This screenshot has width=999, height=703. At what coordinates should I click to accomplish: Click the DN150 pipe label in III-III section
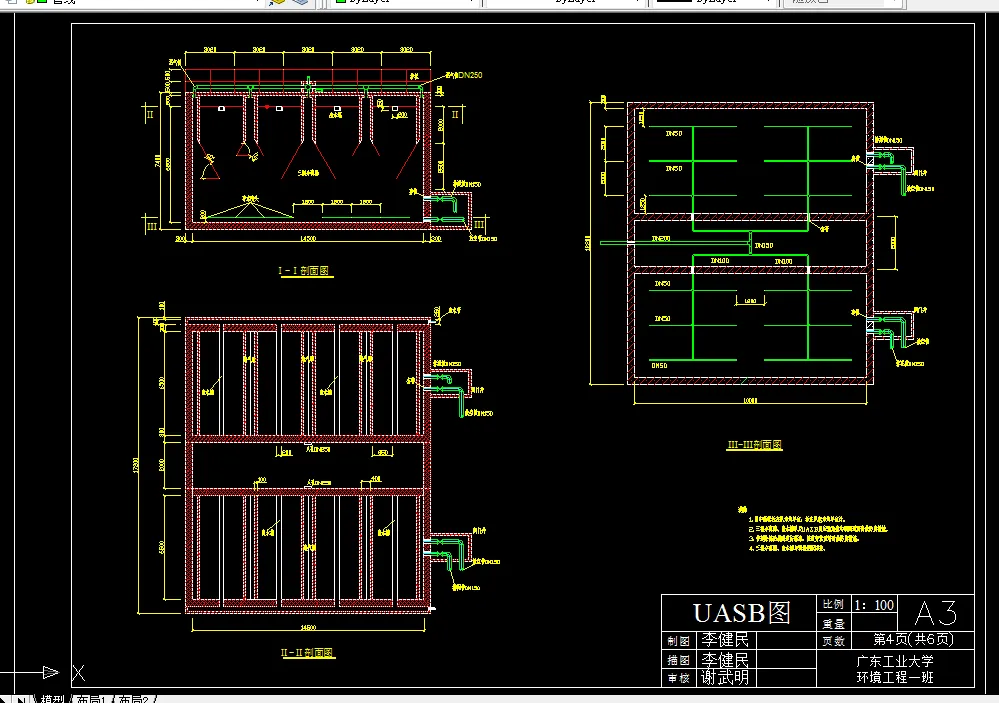(764, 245)
